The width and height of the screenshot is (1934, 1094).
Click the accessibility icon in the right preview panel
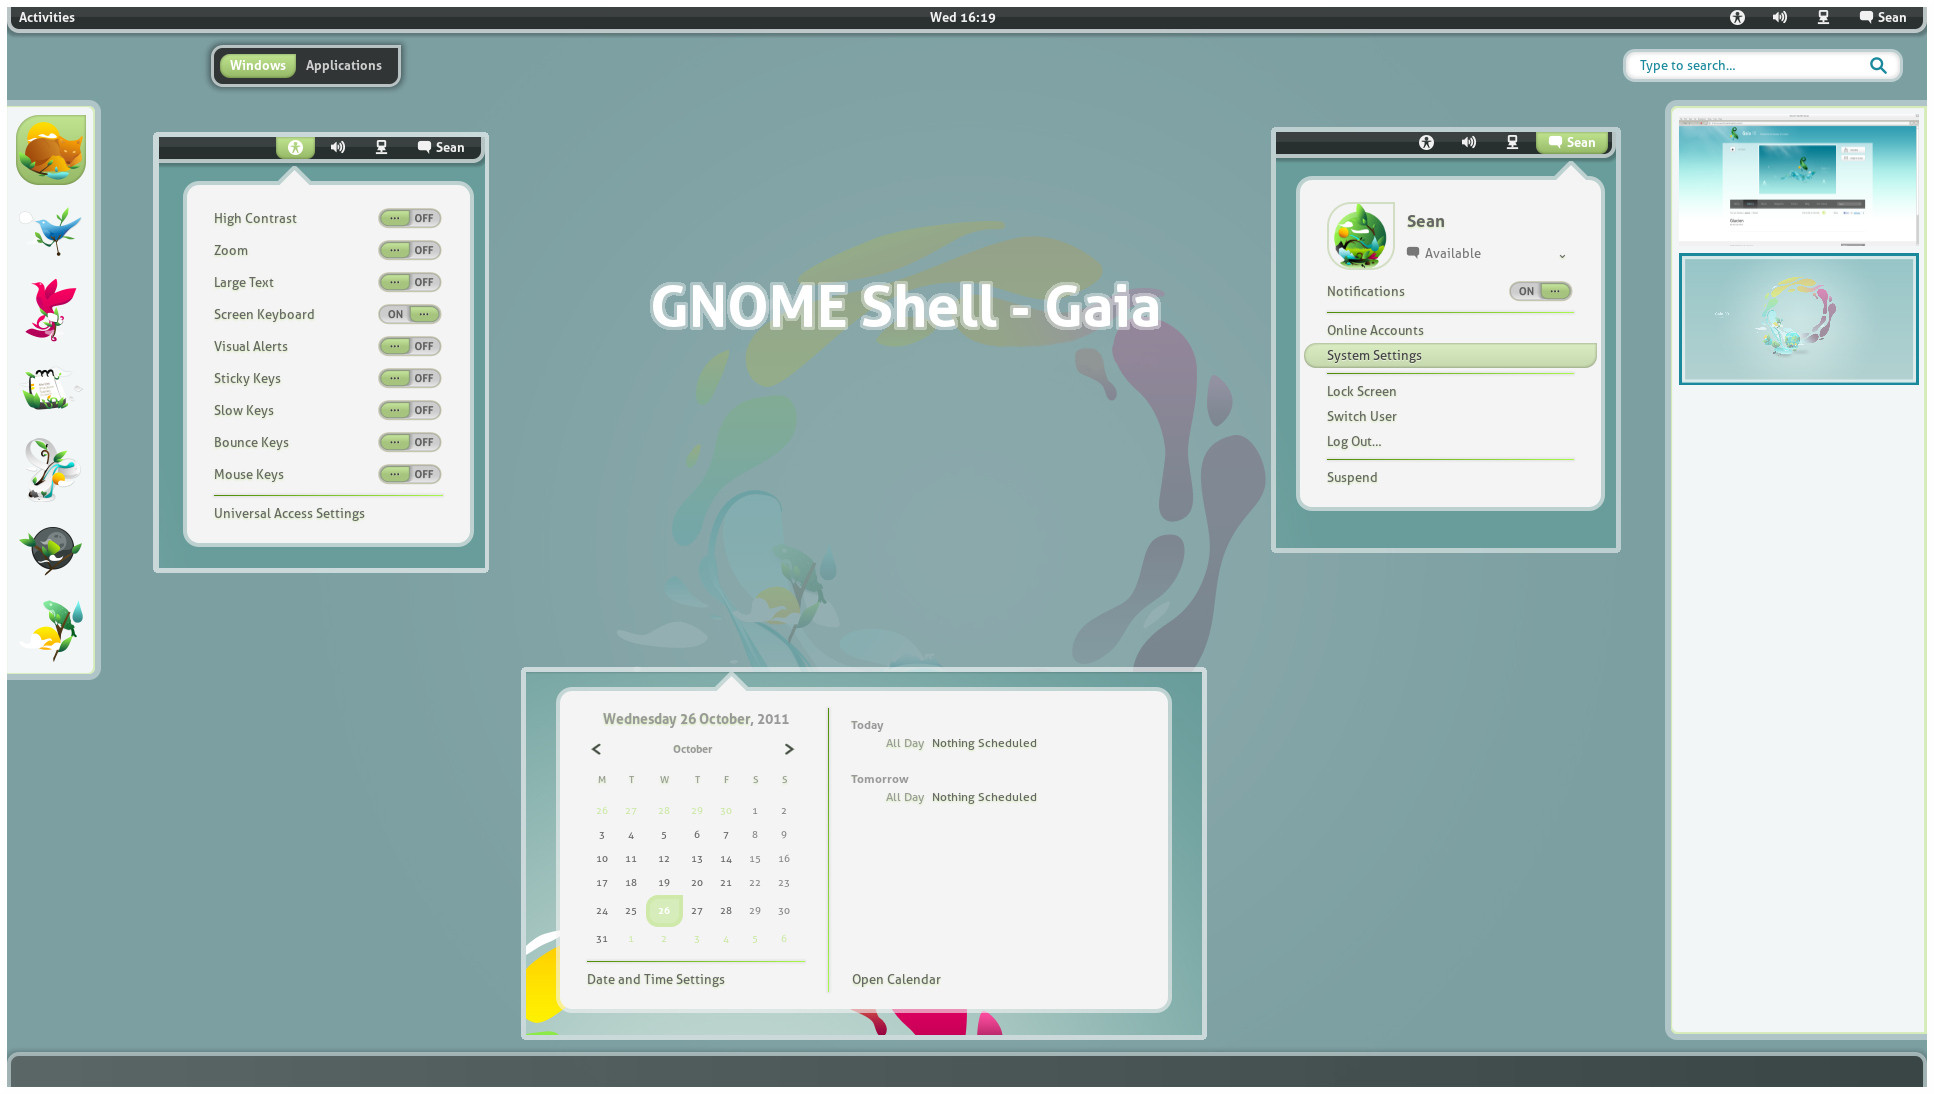1426,142
